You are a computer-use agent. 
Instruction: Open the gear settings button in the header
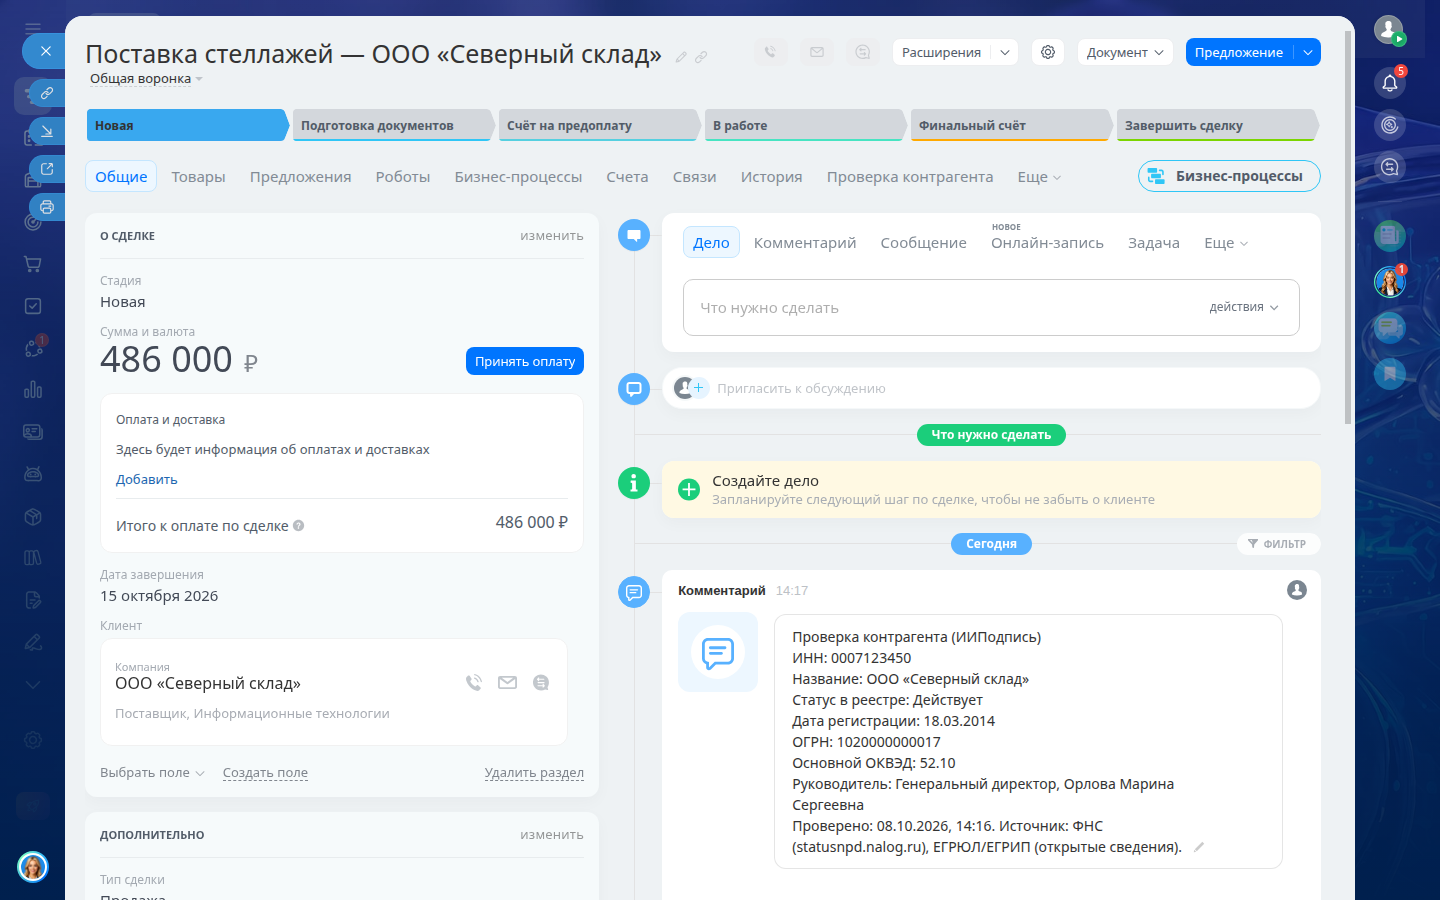pos(1048,52)
